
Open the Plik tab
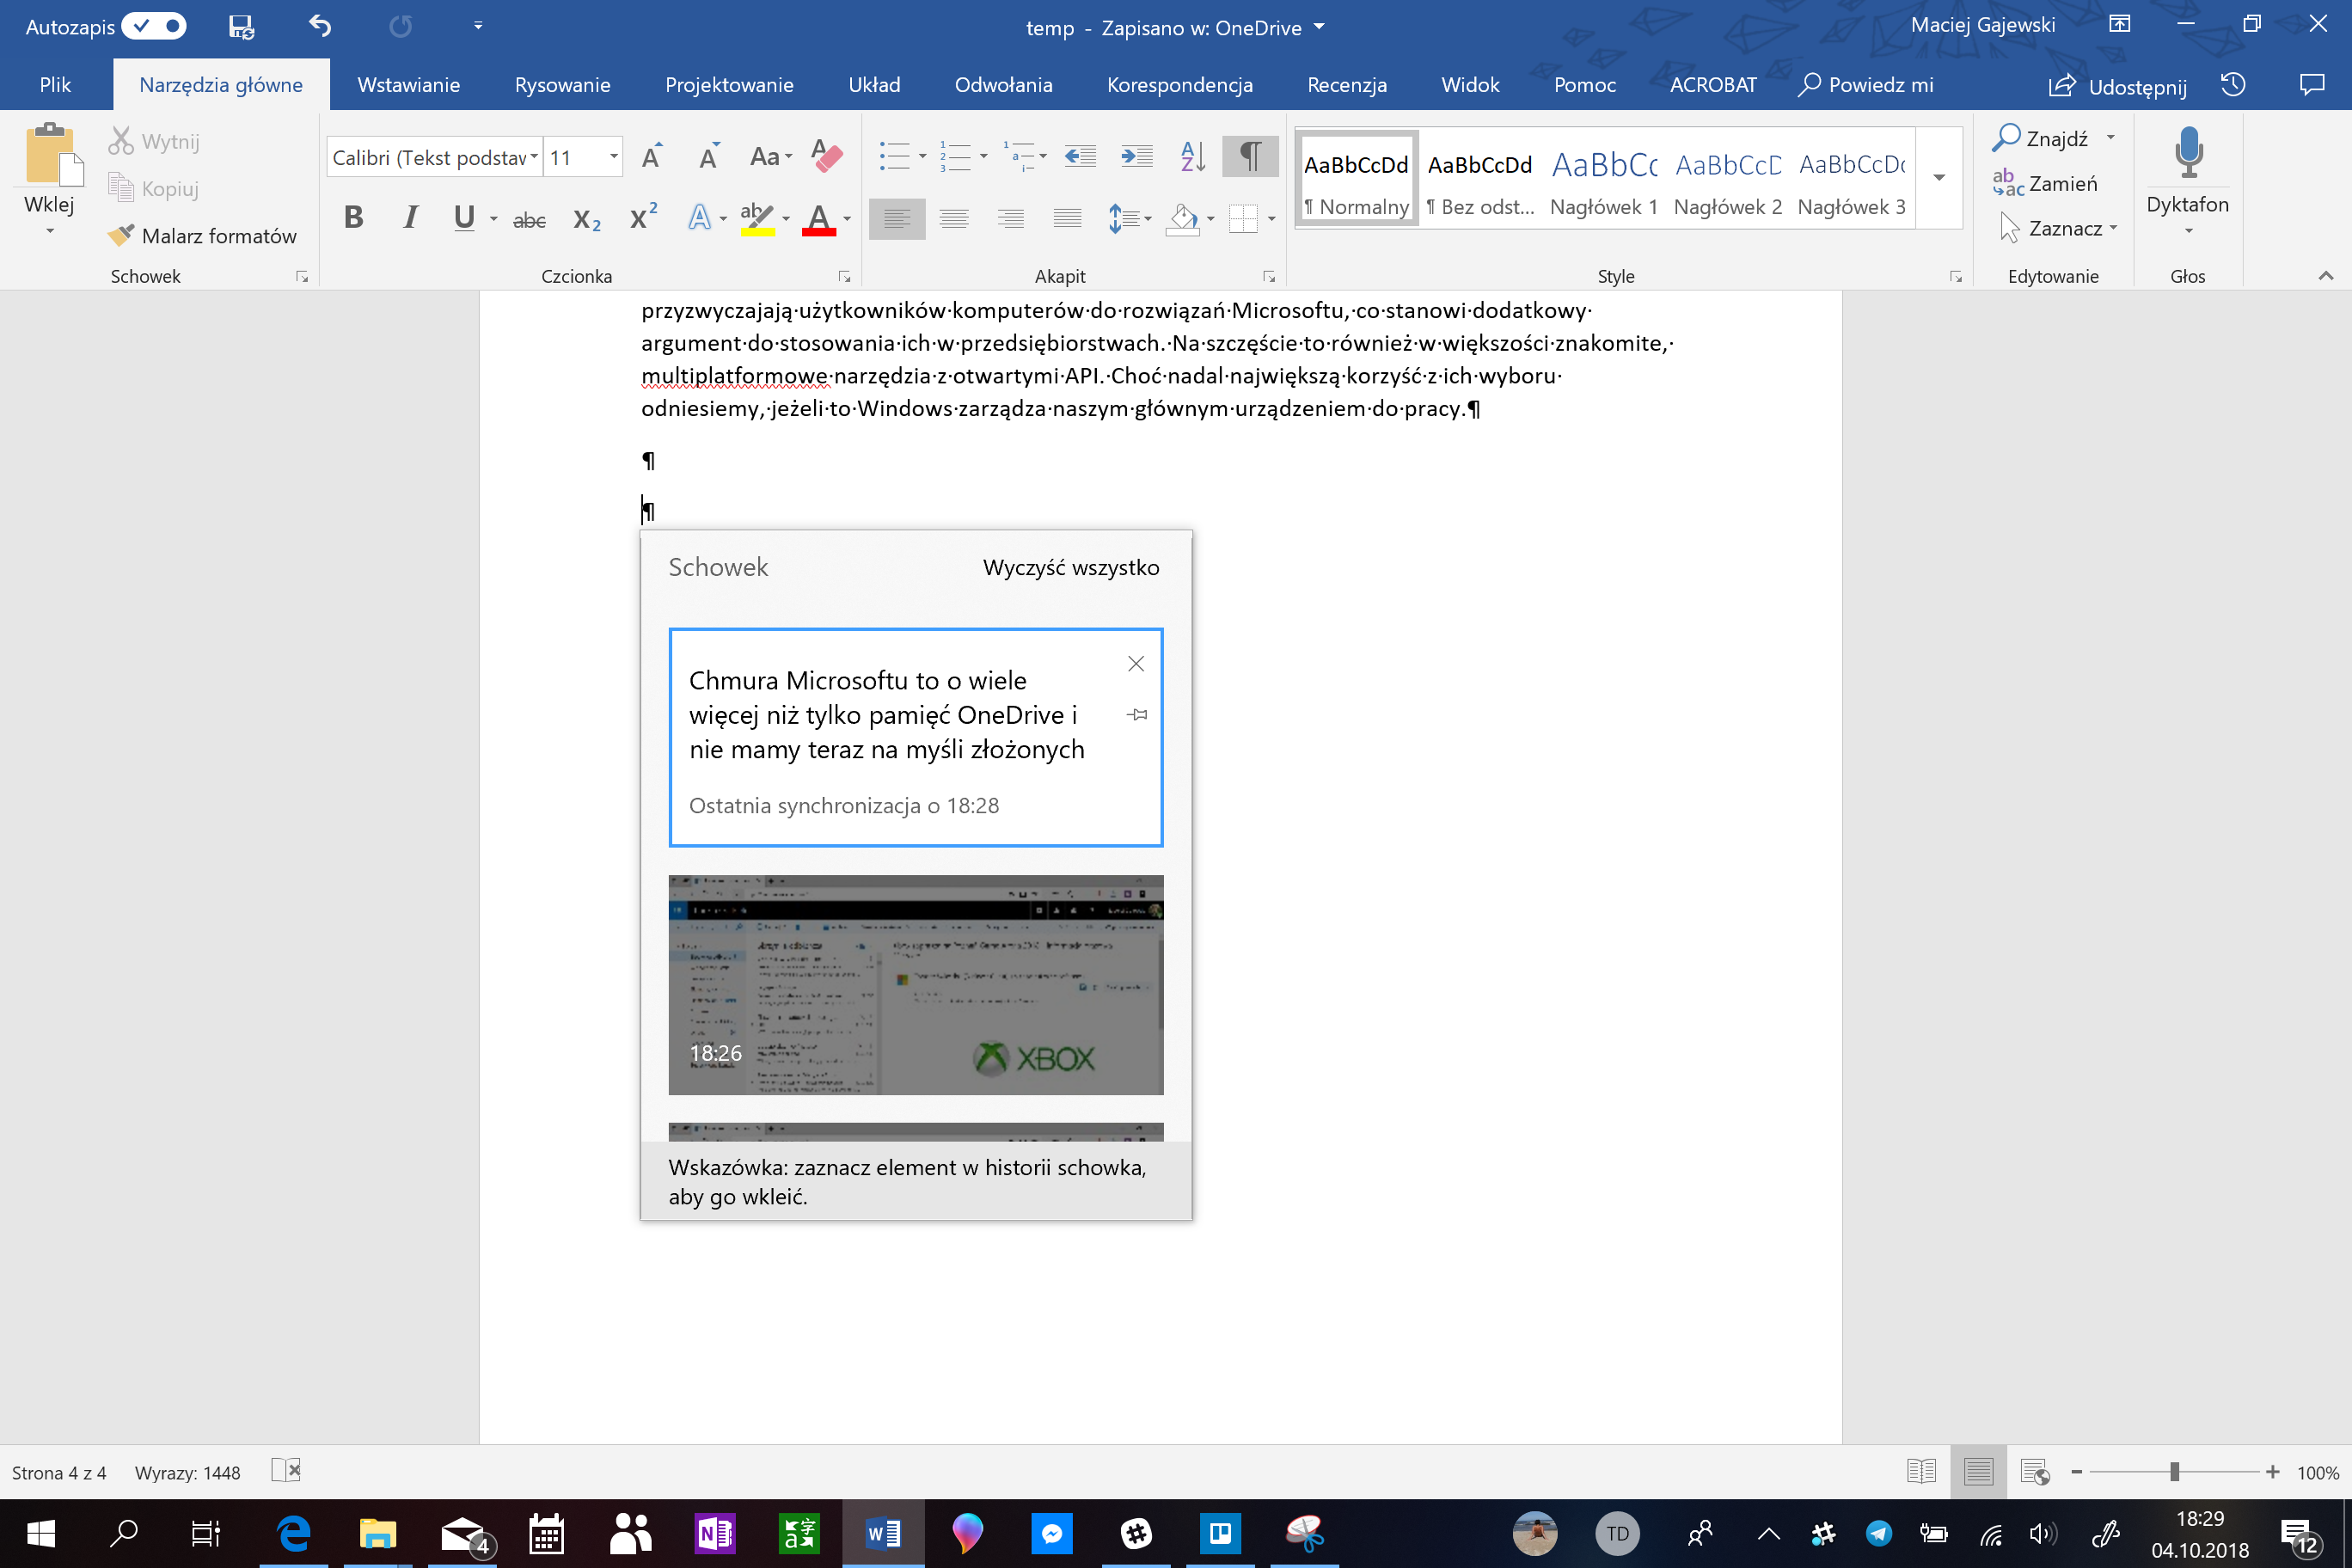(x=56, y=85)
